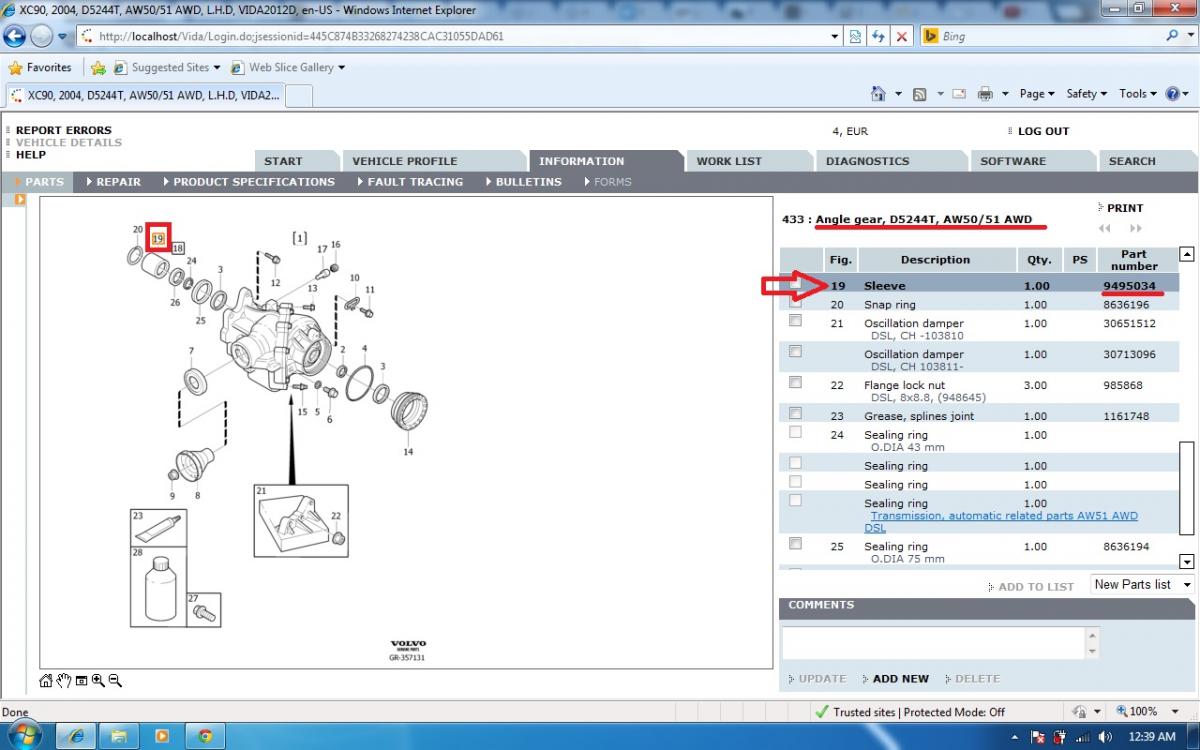Screen dimensions: 1200x750
Task: Select the pan hand tool below diagram
Action: pos(63,681)
